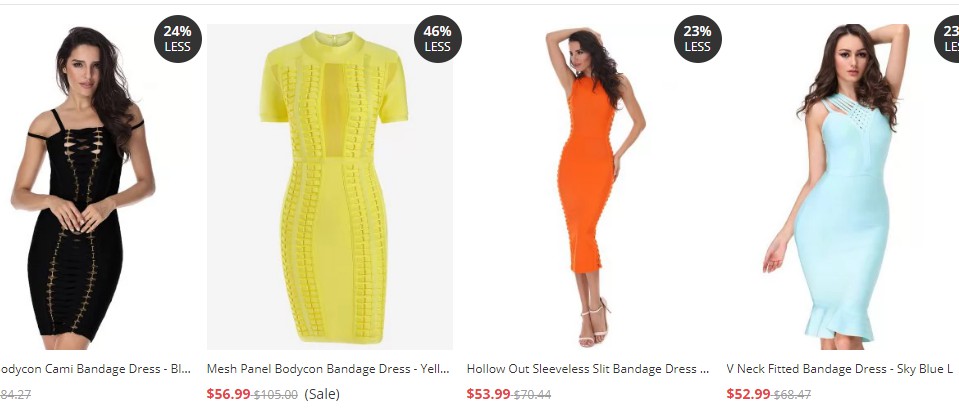Click the $52.99 price of blue dress
This screenshot has height=408, width=959.
pyautogui.click(x=748, y=394)
